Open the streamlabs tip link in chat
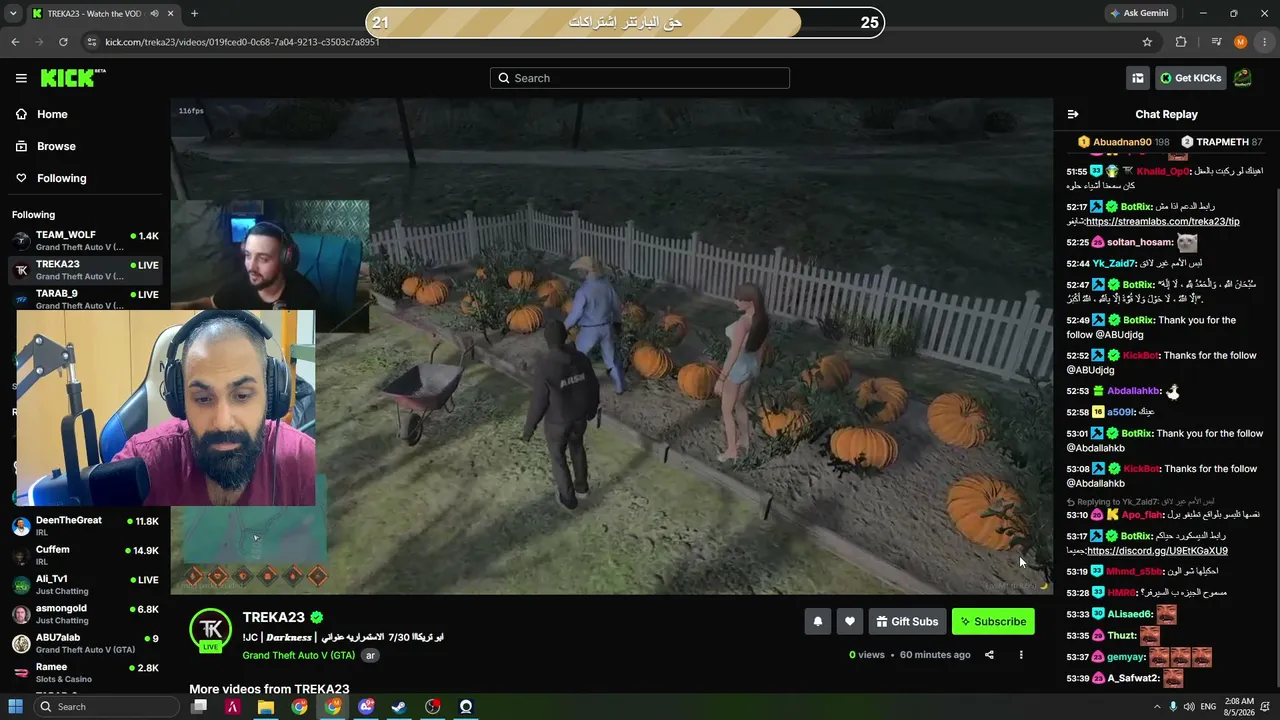The height and width of the screenshot is (720, 1280). tap(1162, 222)
